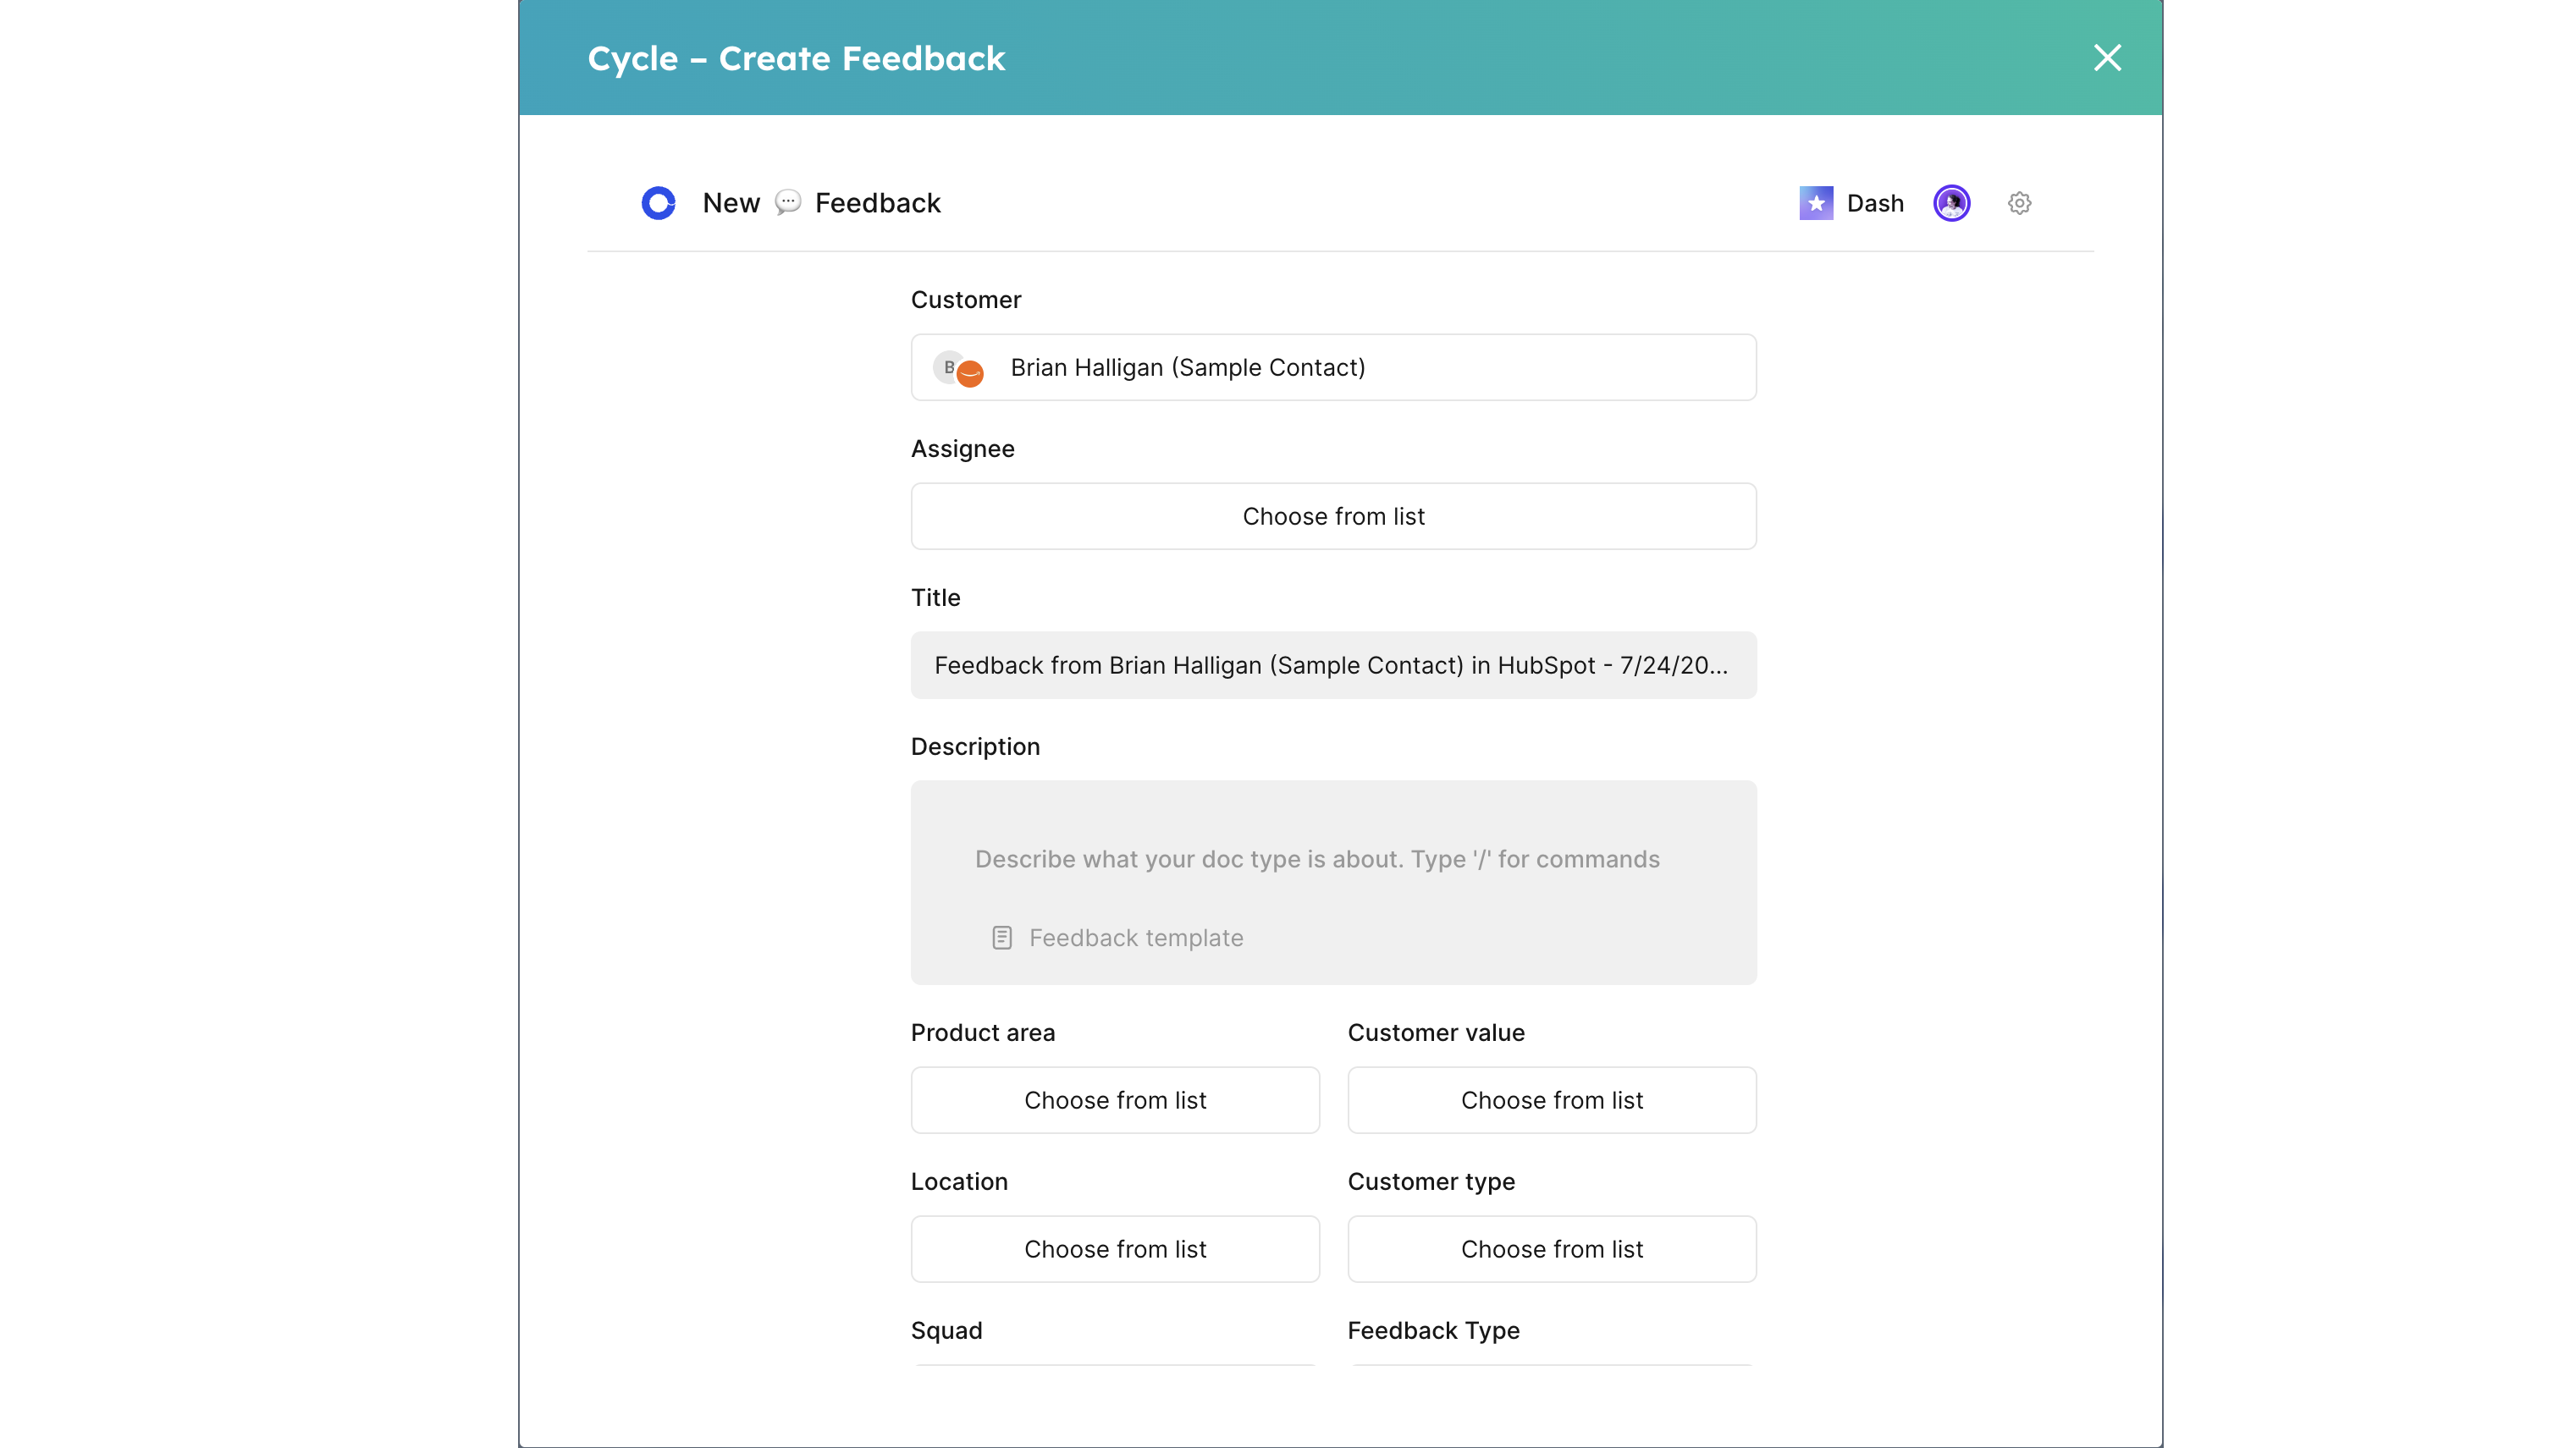Click the Feedback speech bubble icon
2576x1448 pixels.
[789, 202]
